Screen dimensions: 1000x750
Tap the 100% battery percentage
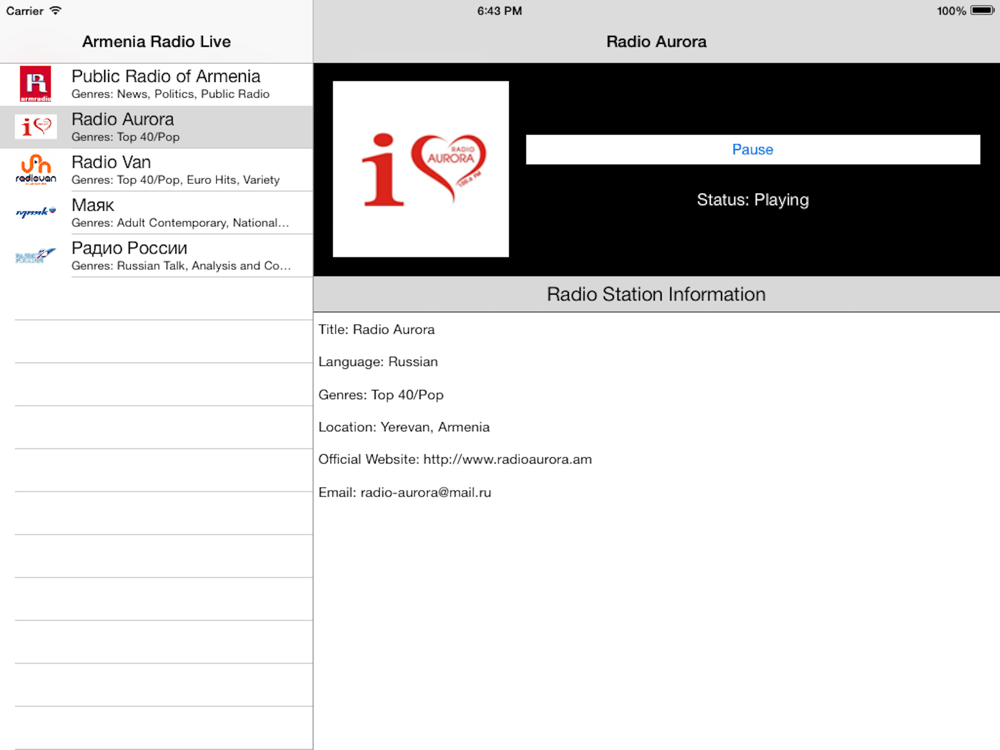point(951,11)
